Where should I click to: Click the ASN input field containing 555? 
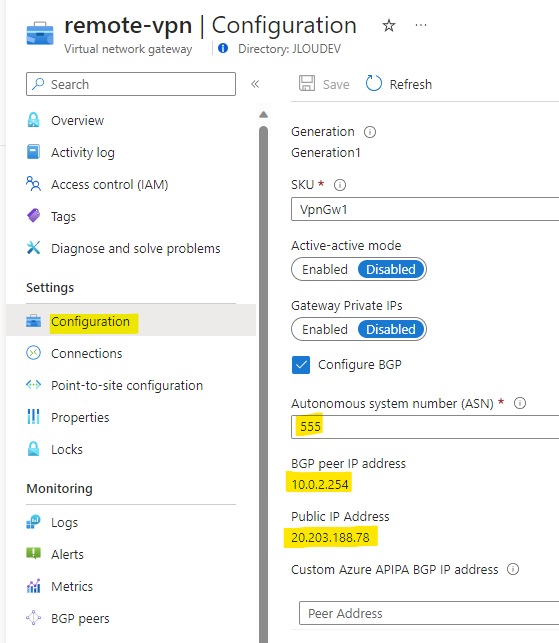tap(425, 427)
